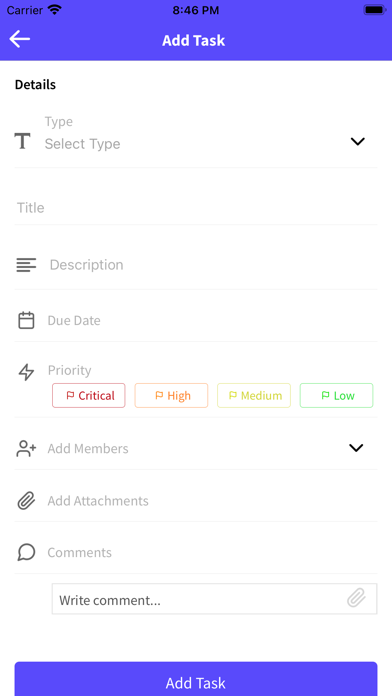Screen dimensions: 392x696
Task: Click the Priority lightning bolt icon
Action: pyautogui.click(x=26, y=372)
